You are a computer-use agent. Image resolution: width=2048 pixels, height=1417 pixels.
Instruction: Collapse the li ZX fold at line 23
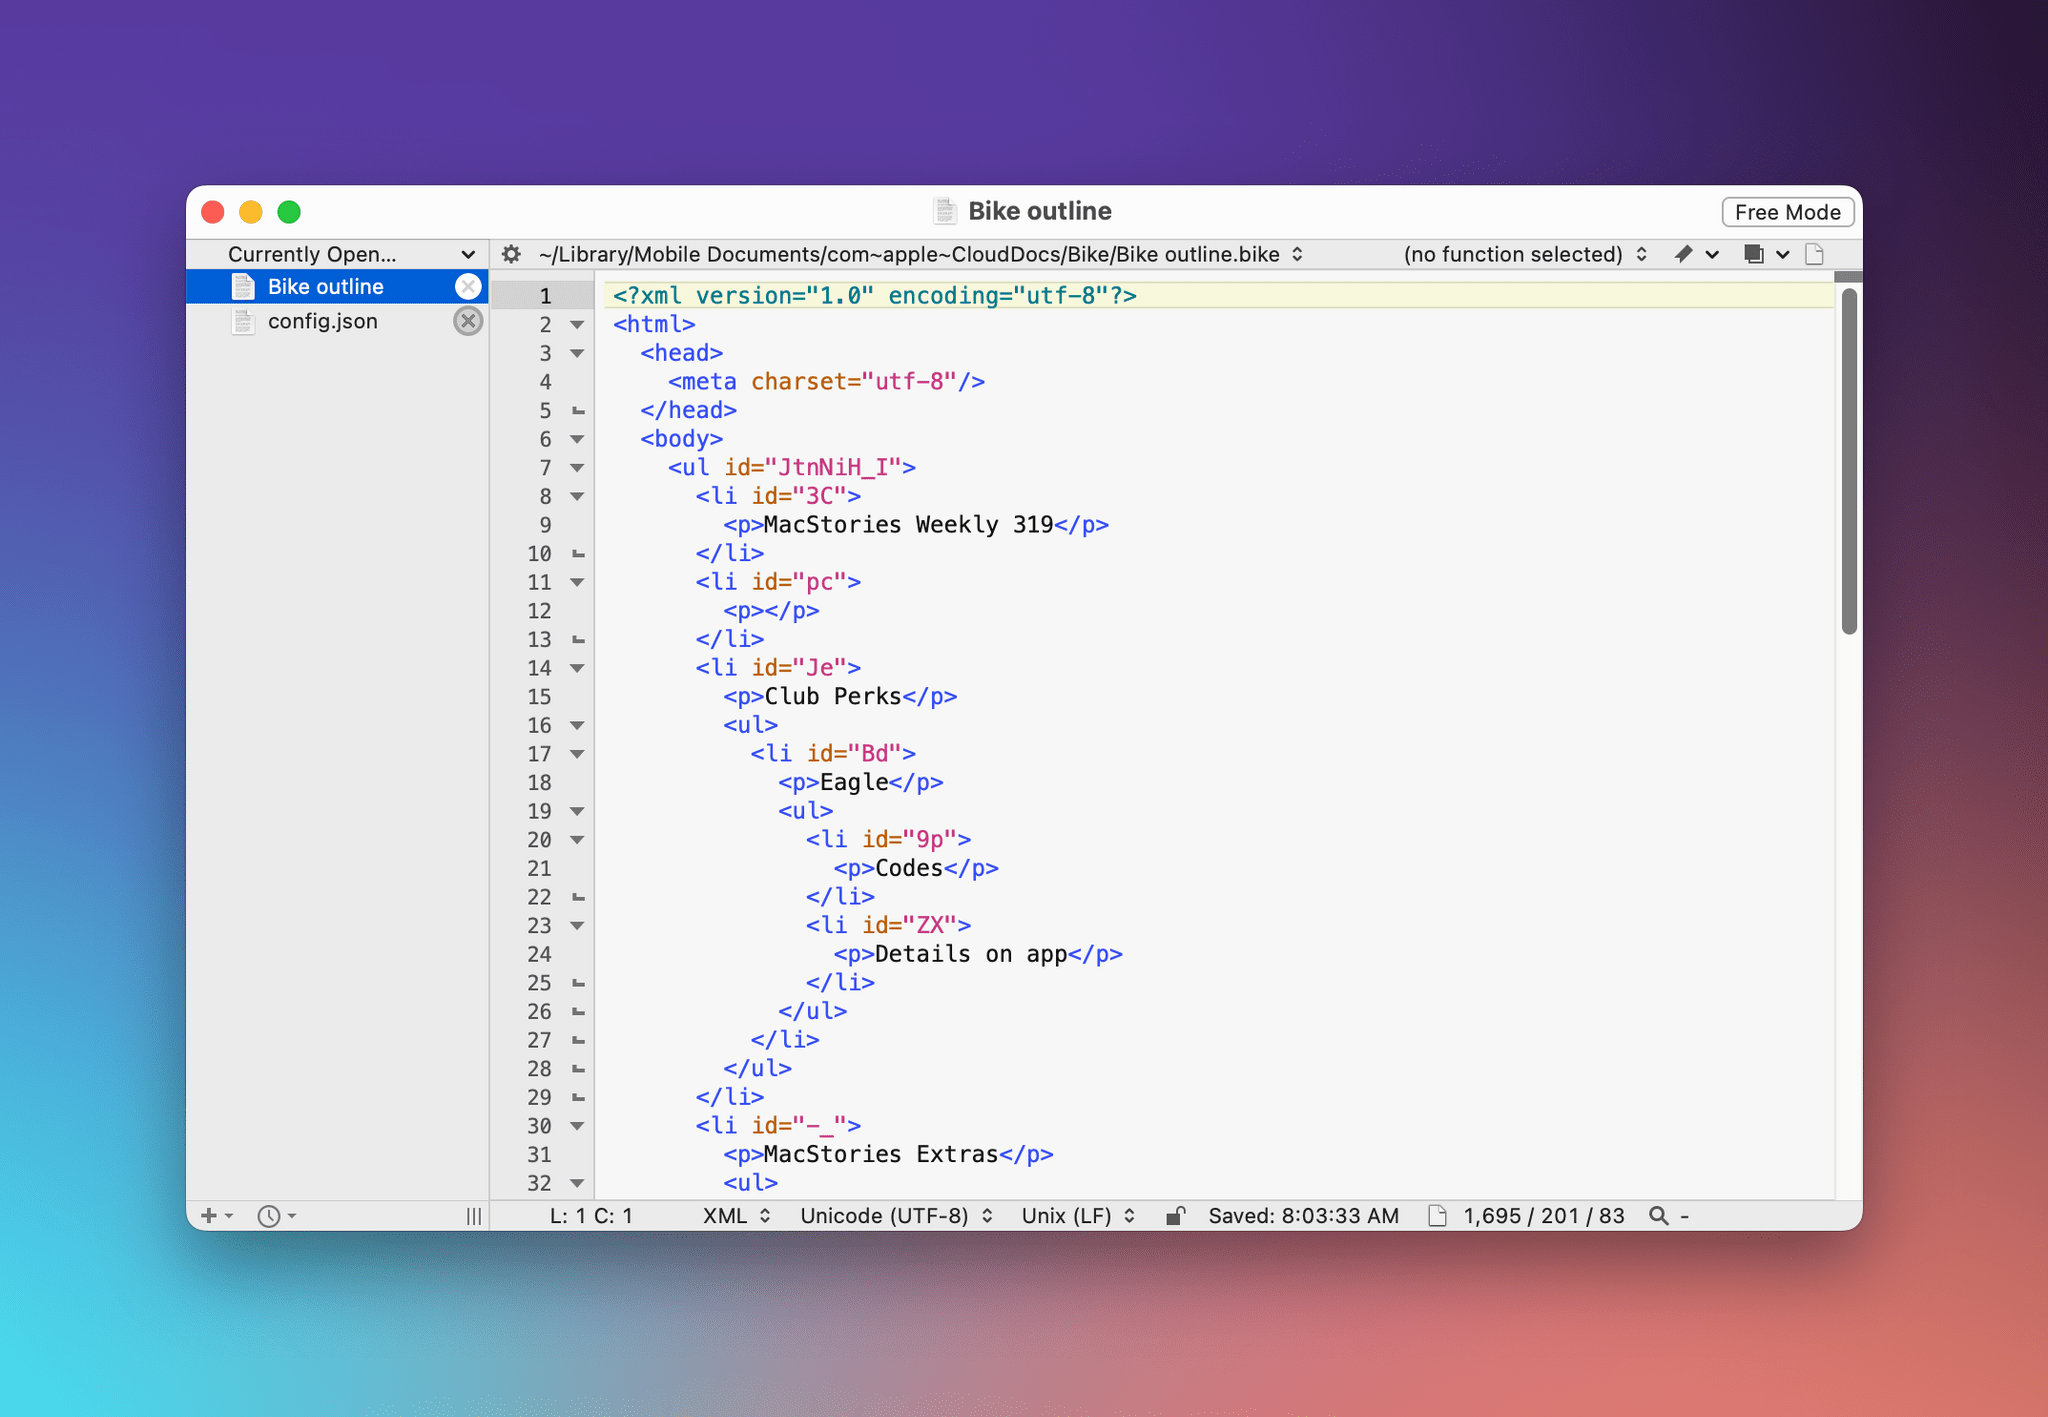577,926
